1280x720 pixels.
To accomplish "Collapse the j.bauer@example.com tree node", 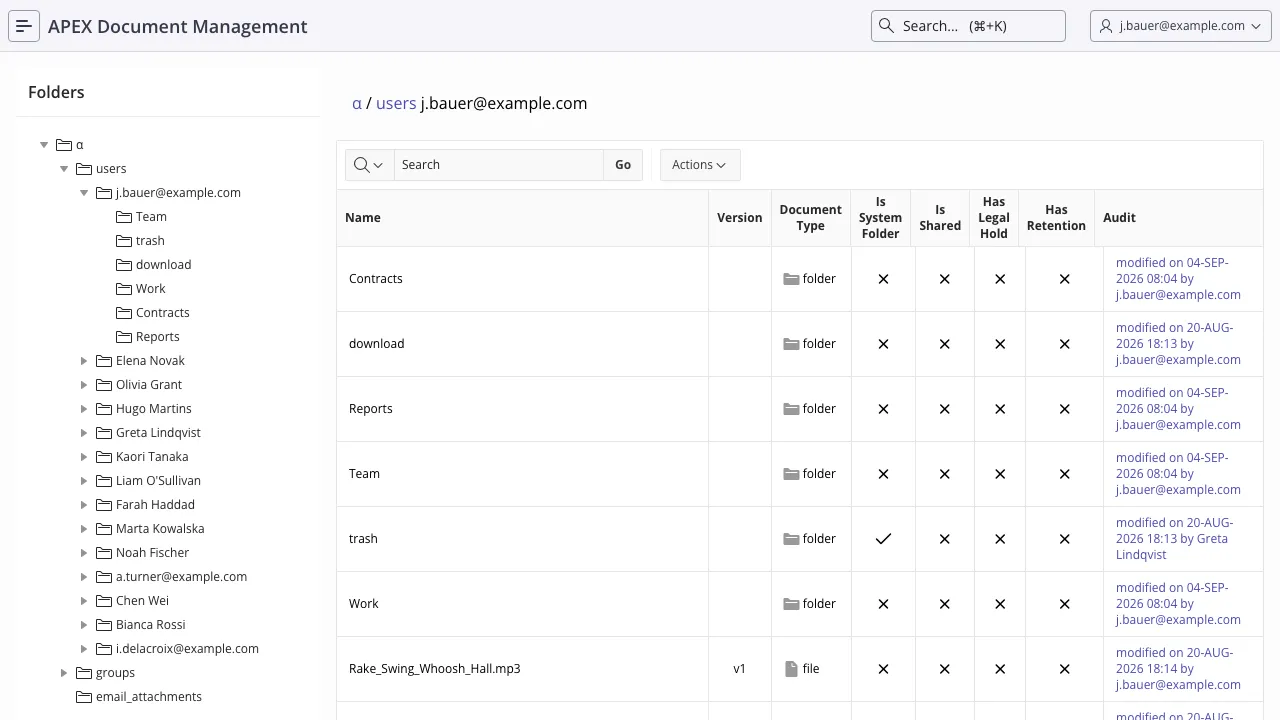I will click(84, 193).
